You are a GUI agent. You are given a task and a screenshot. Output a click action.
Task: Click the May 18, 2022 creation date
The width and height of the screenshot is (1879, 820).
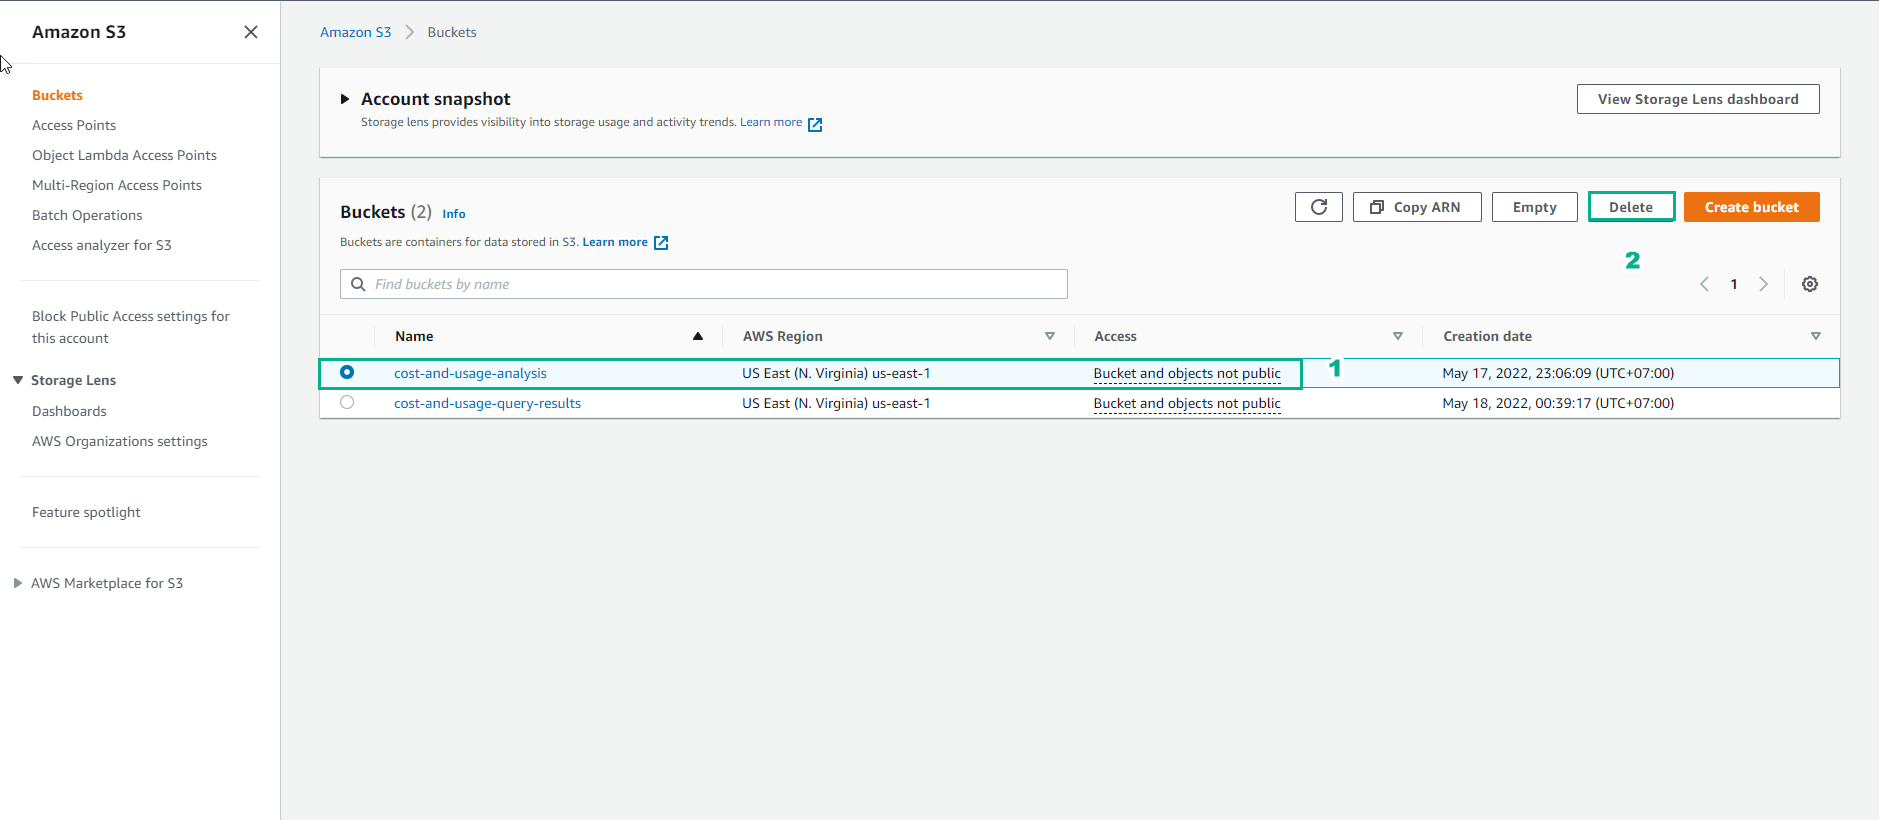tap(1558, 403)
